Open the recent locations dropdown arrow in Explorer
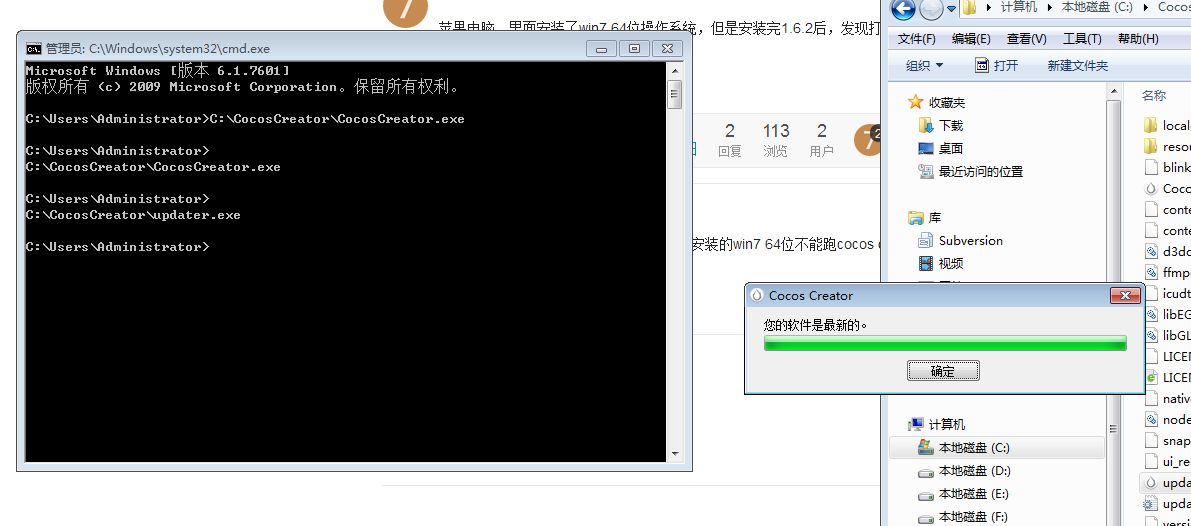 pos(950,9)
